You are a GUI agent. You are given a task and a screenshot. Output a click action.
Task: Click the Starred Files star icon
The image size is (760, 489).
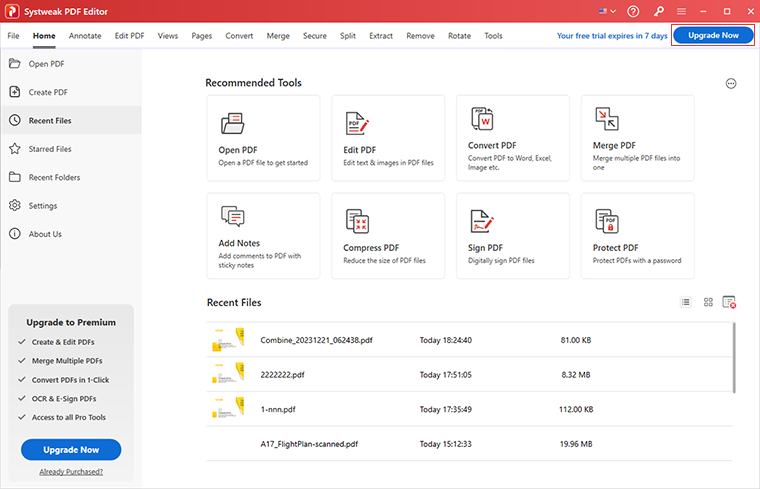(x=15, y=148)
